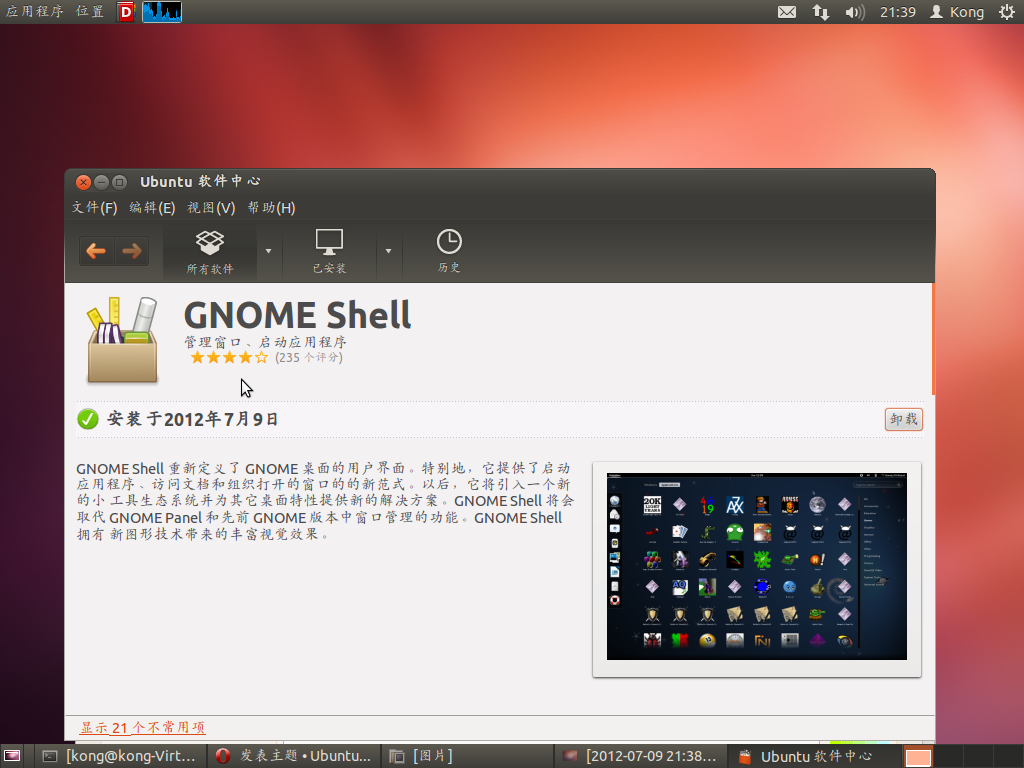Click the green installed checkmark icon

[88, 419]
